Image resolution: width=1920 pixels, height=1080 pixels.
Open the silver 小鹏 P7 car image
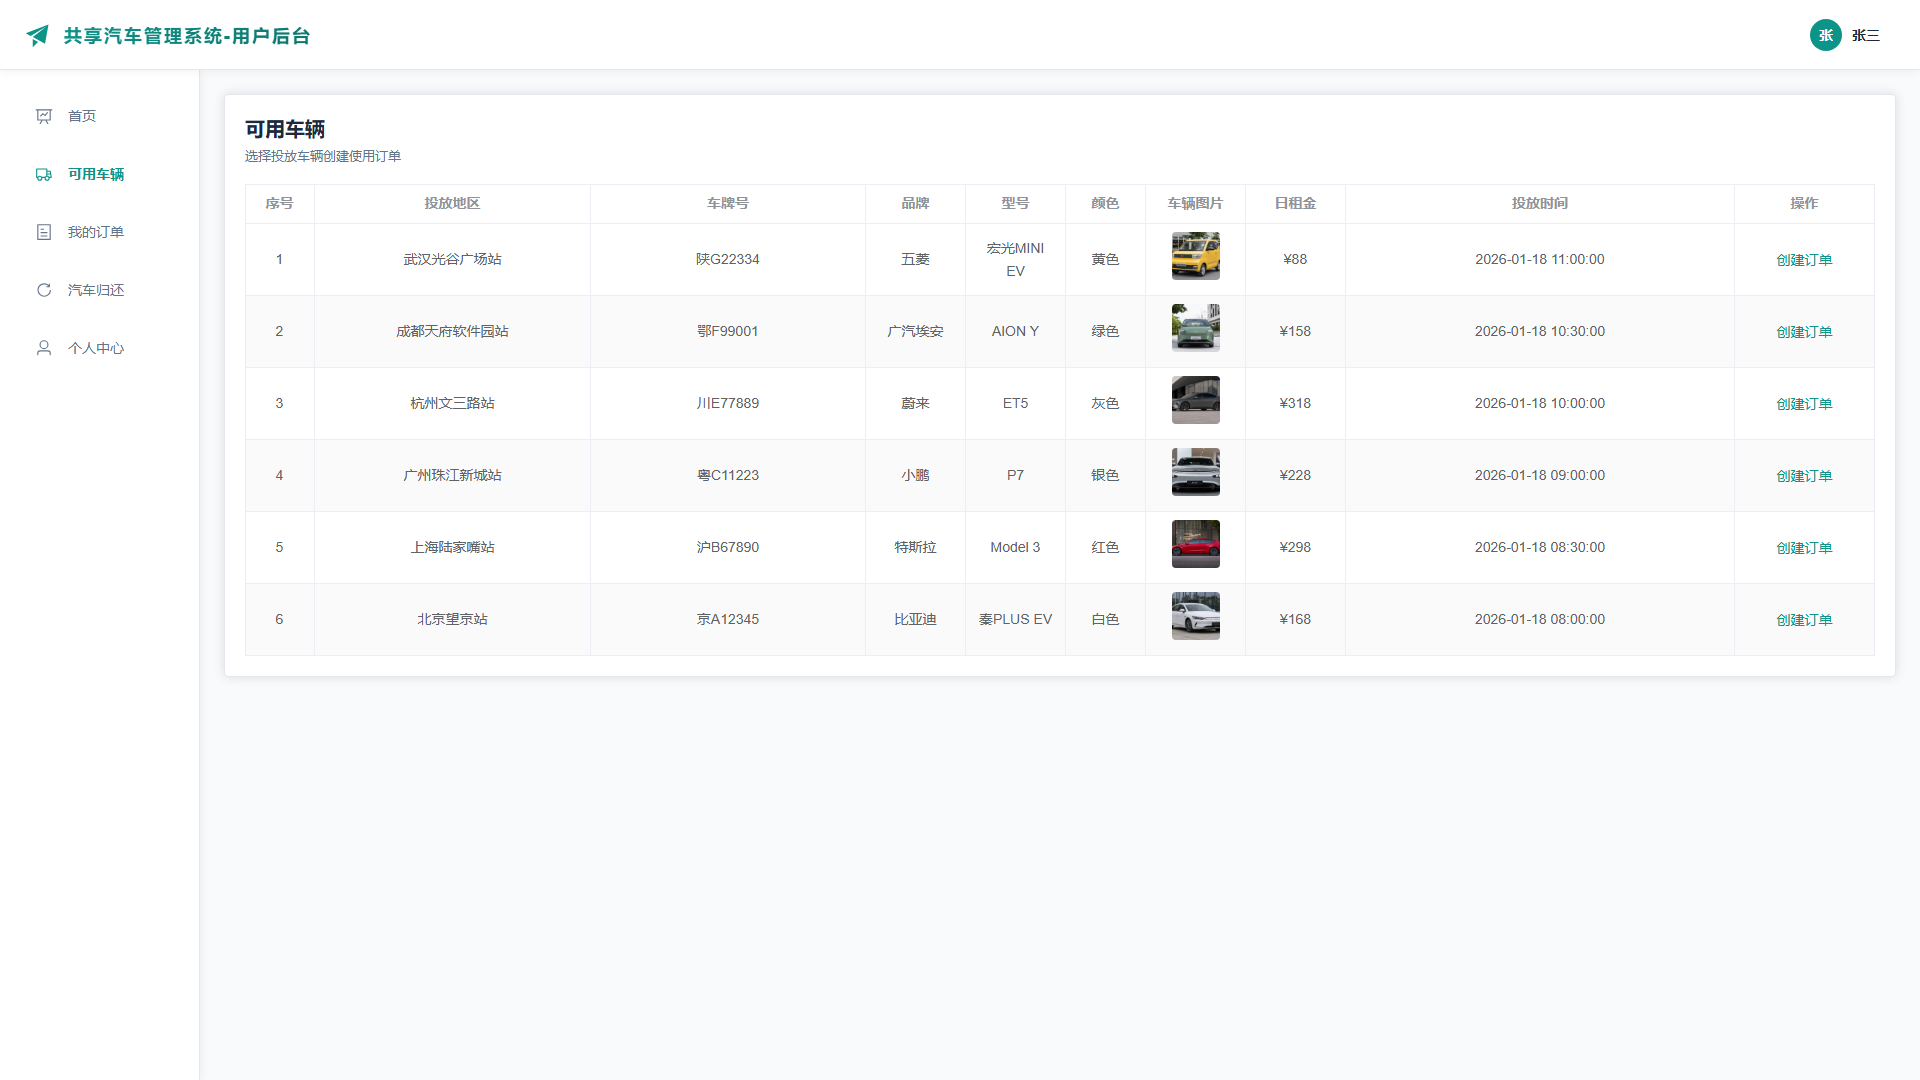pos(1195,472)
